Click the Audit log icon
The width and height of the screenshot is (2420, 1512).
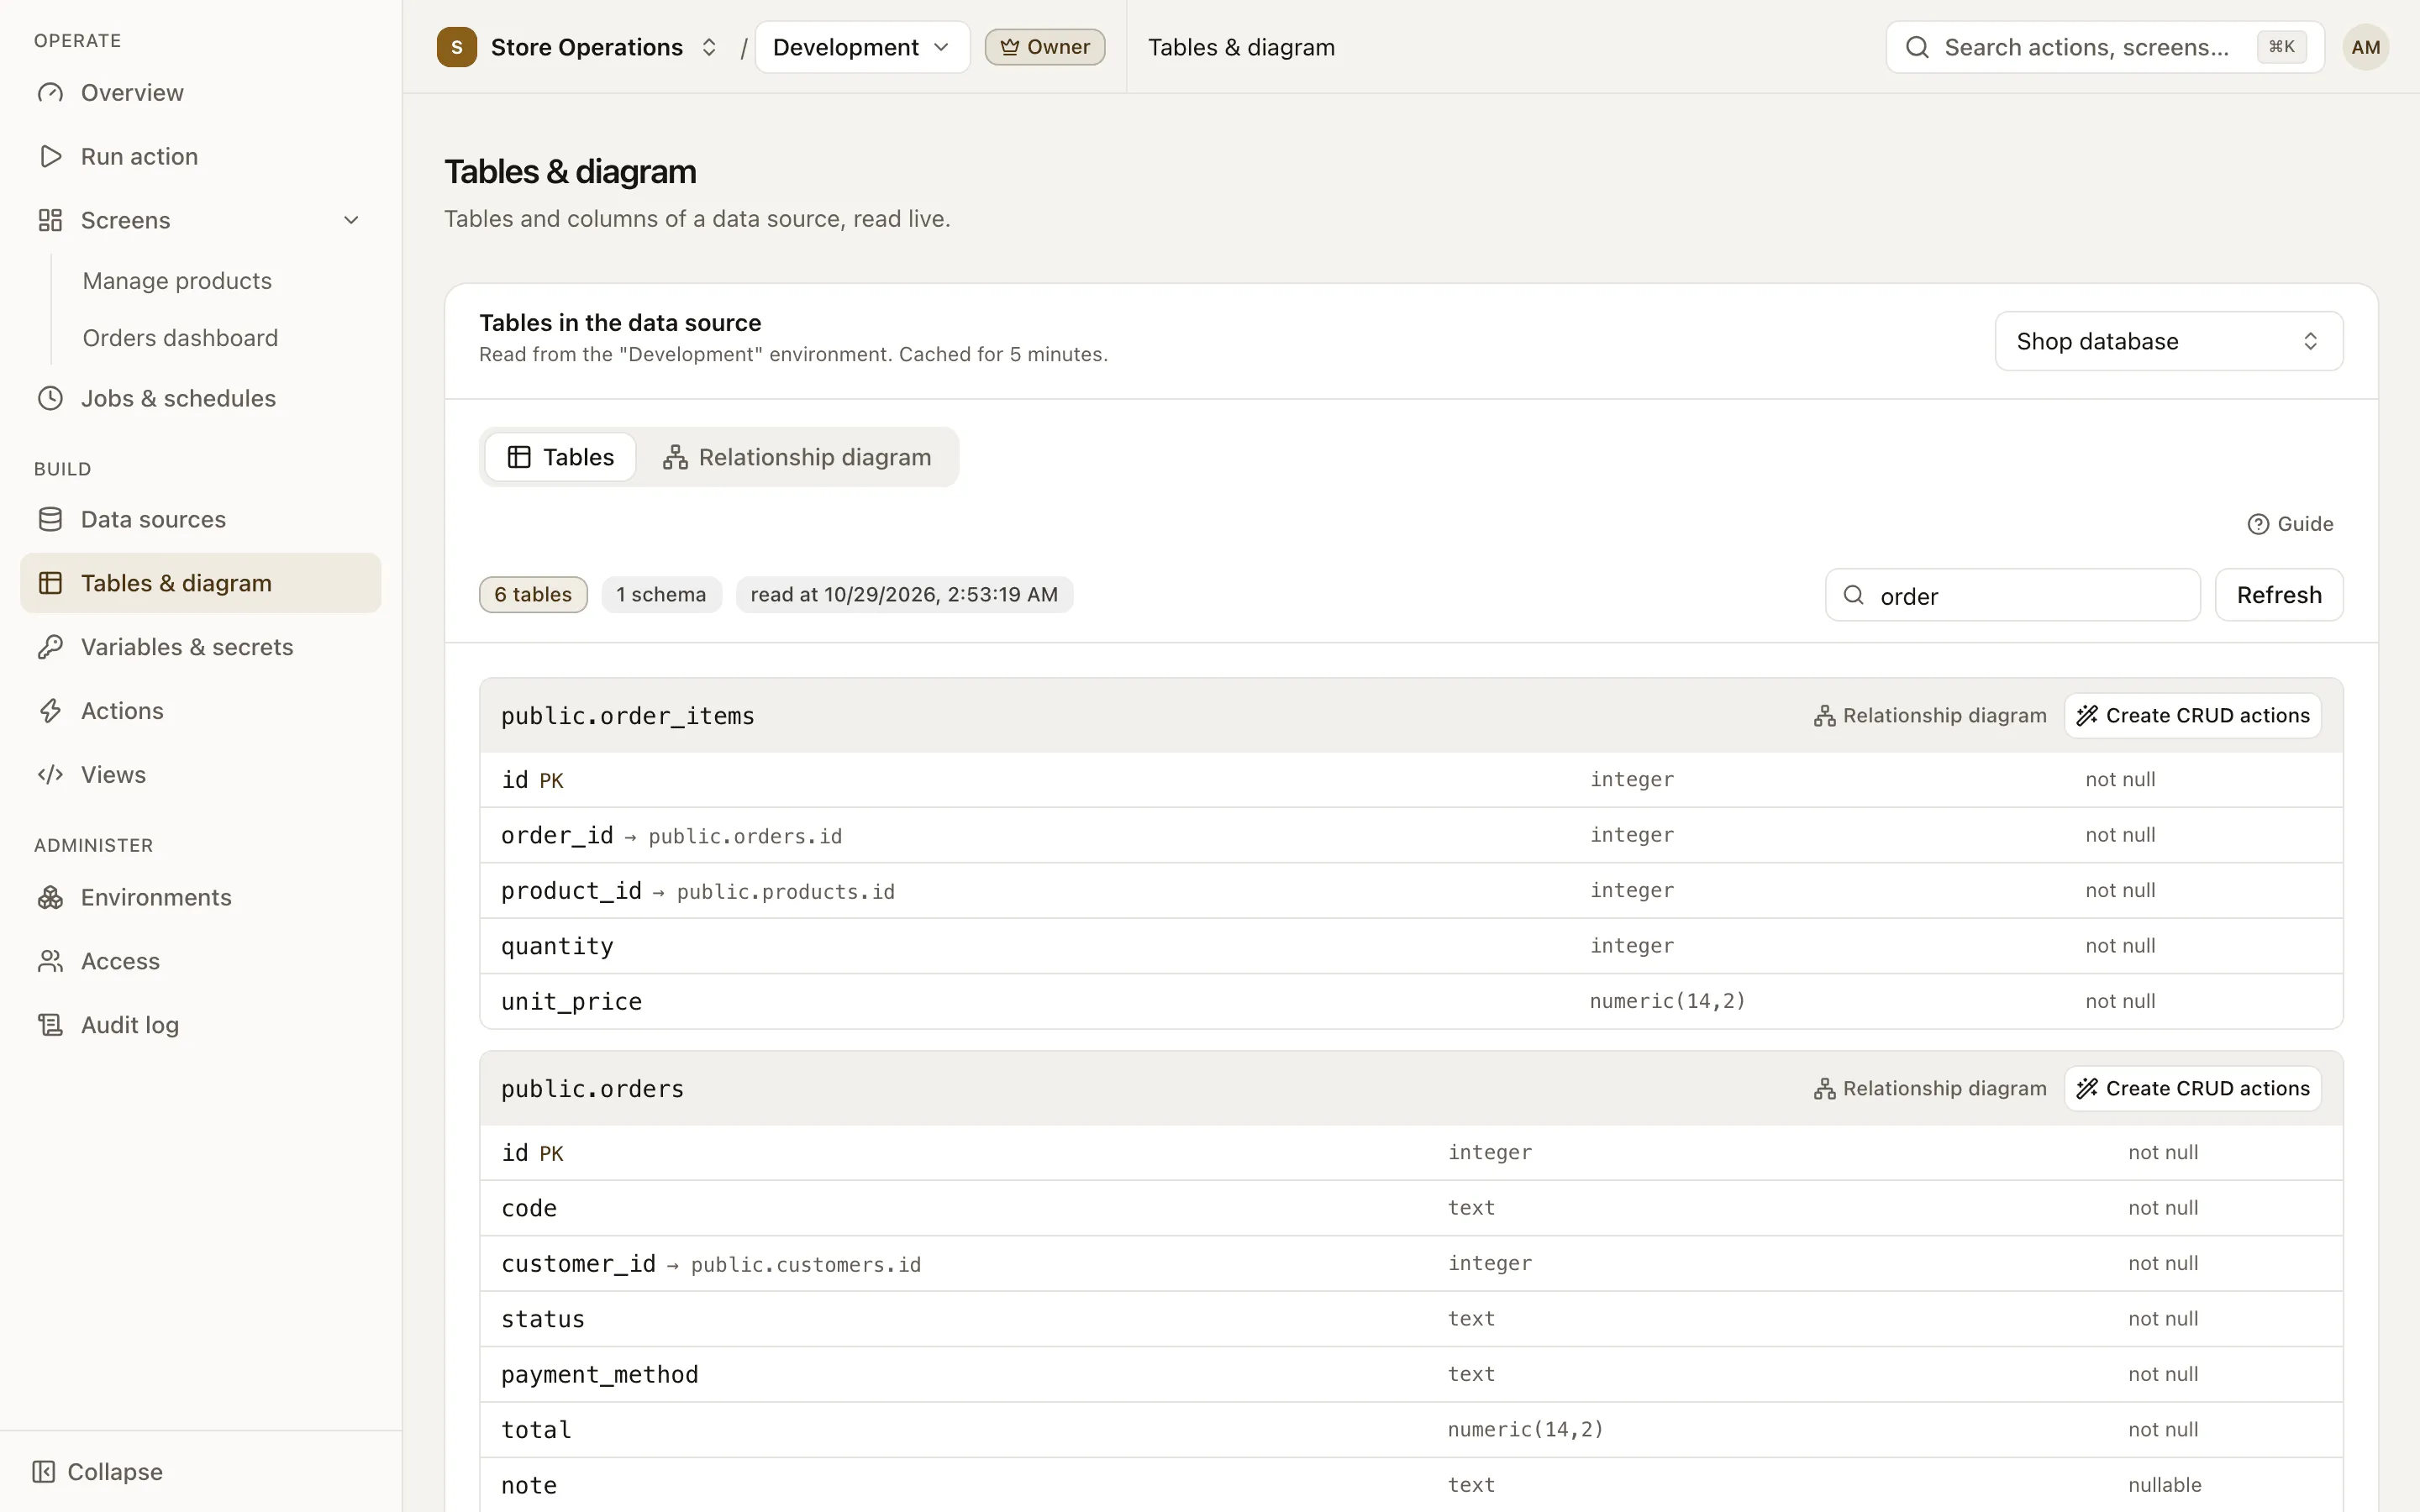tap(50, 1025)
